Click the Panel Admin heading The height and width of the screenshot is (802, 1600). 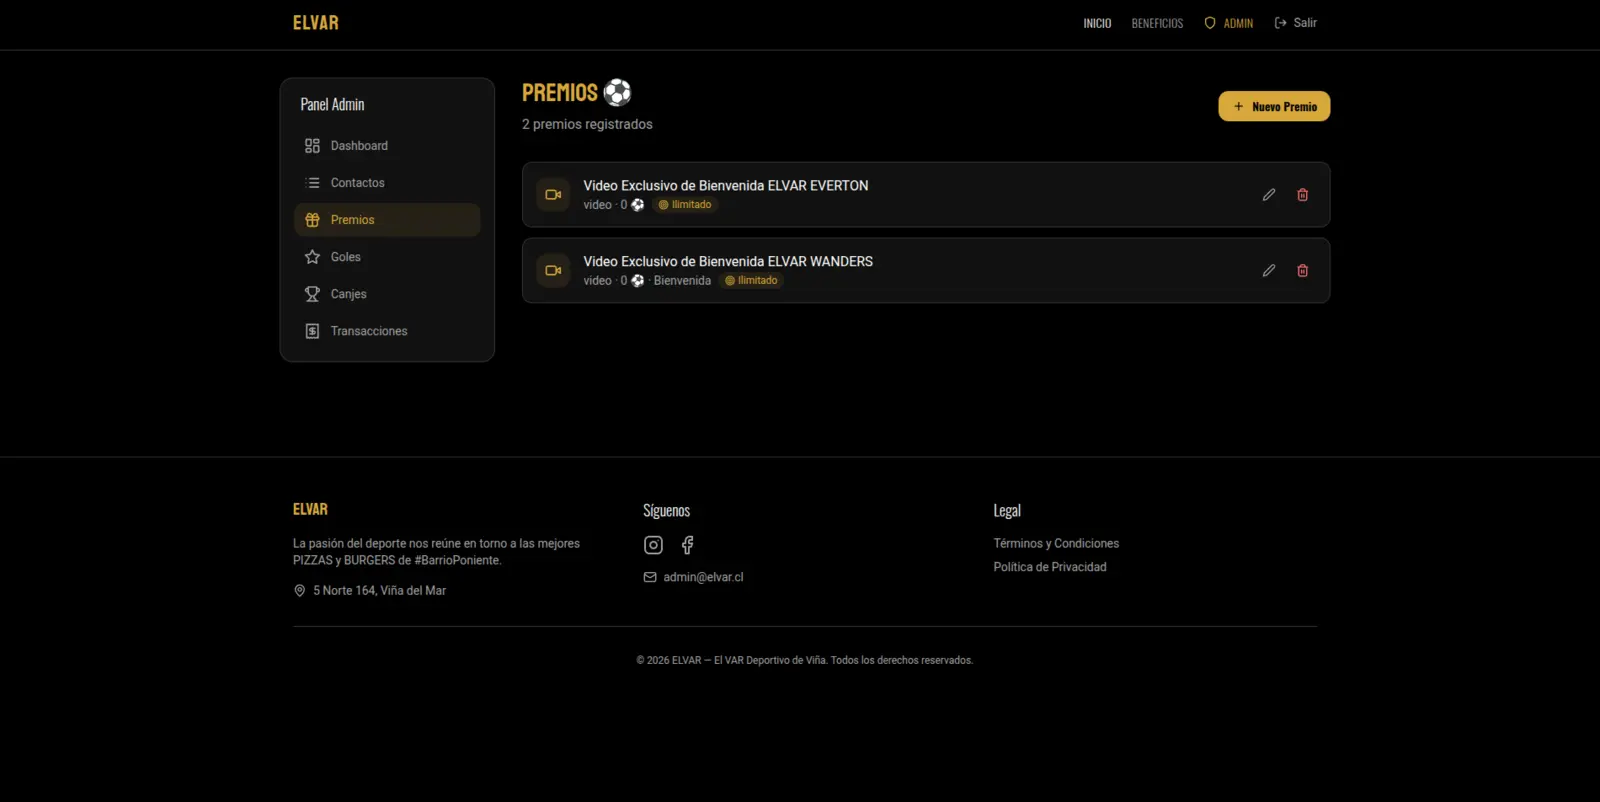pos(332,104)
